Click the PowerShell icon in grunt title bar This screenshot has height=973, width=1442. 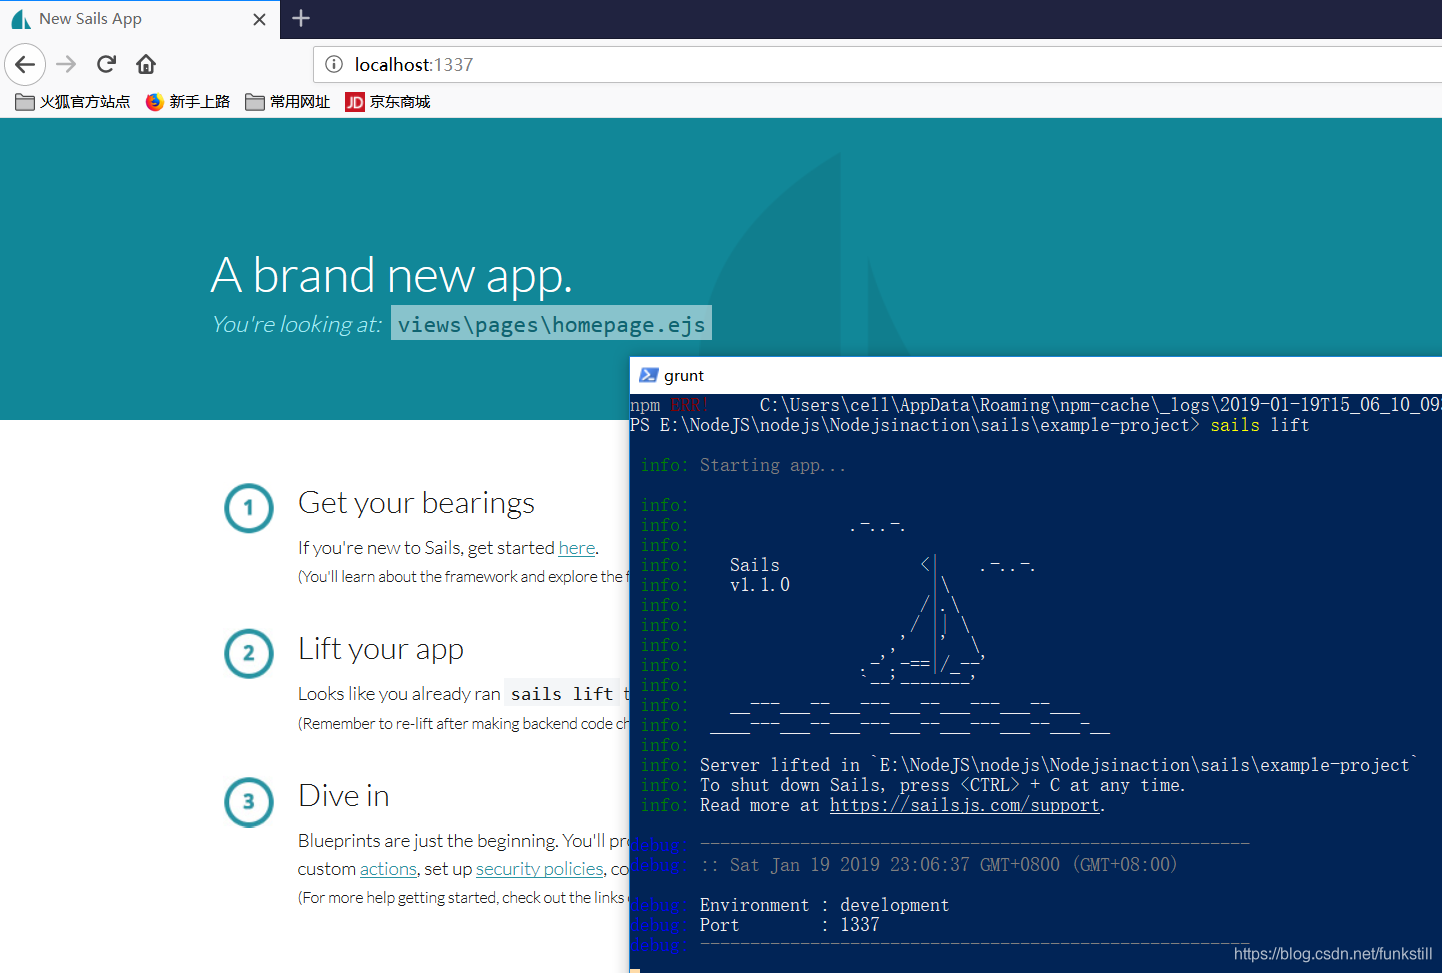[x=648, y=376]
